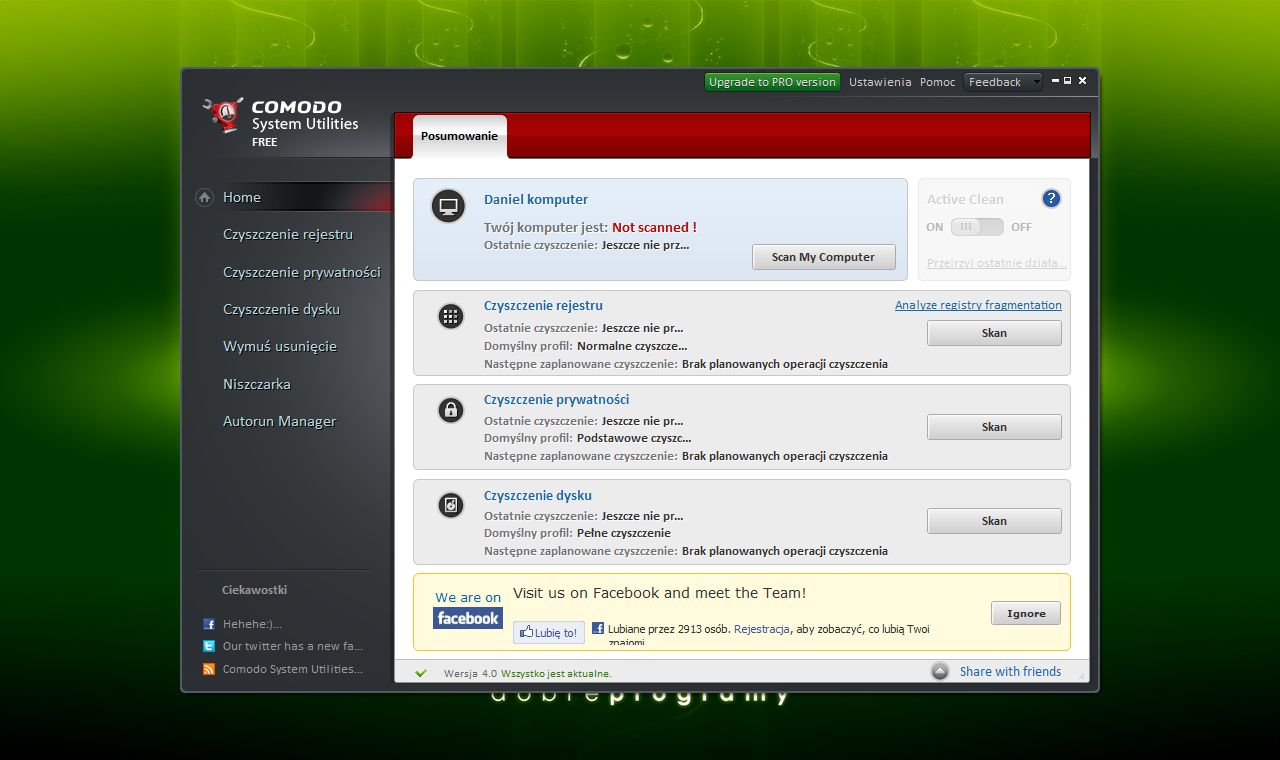Screen dimensions: 1280x760
Task: Ignore the Facebook invitation banner
Action: point(1026,613)
